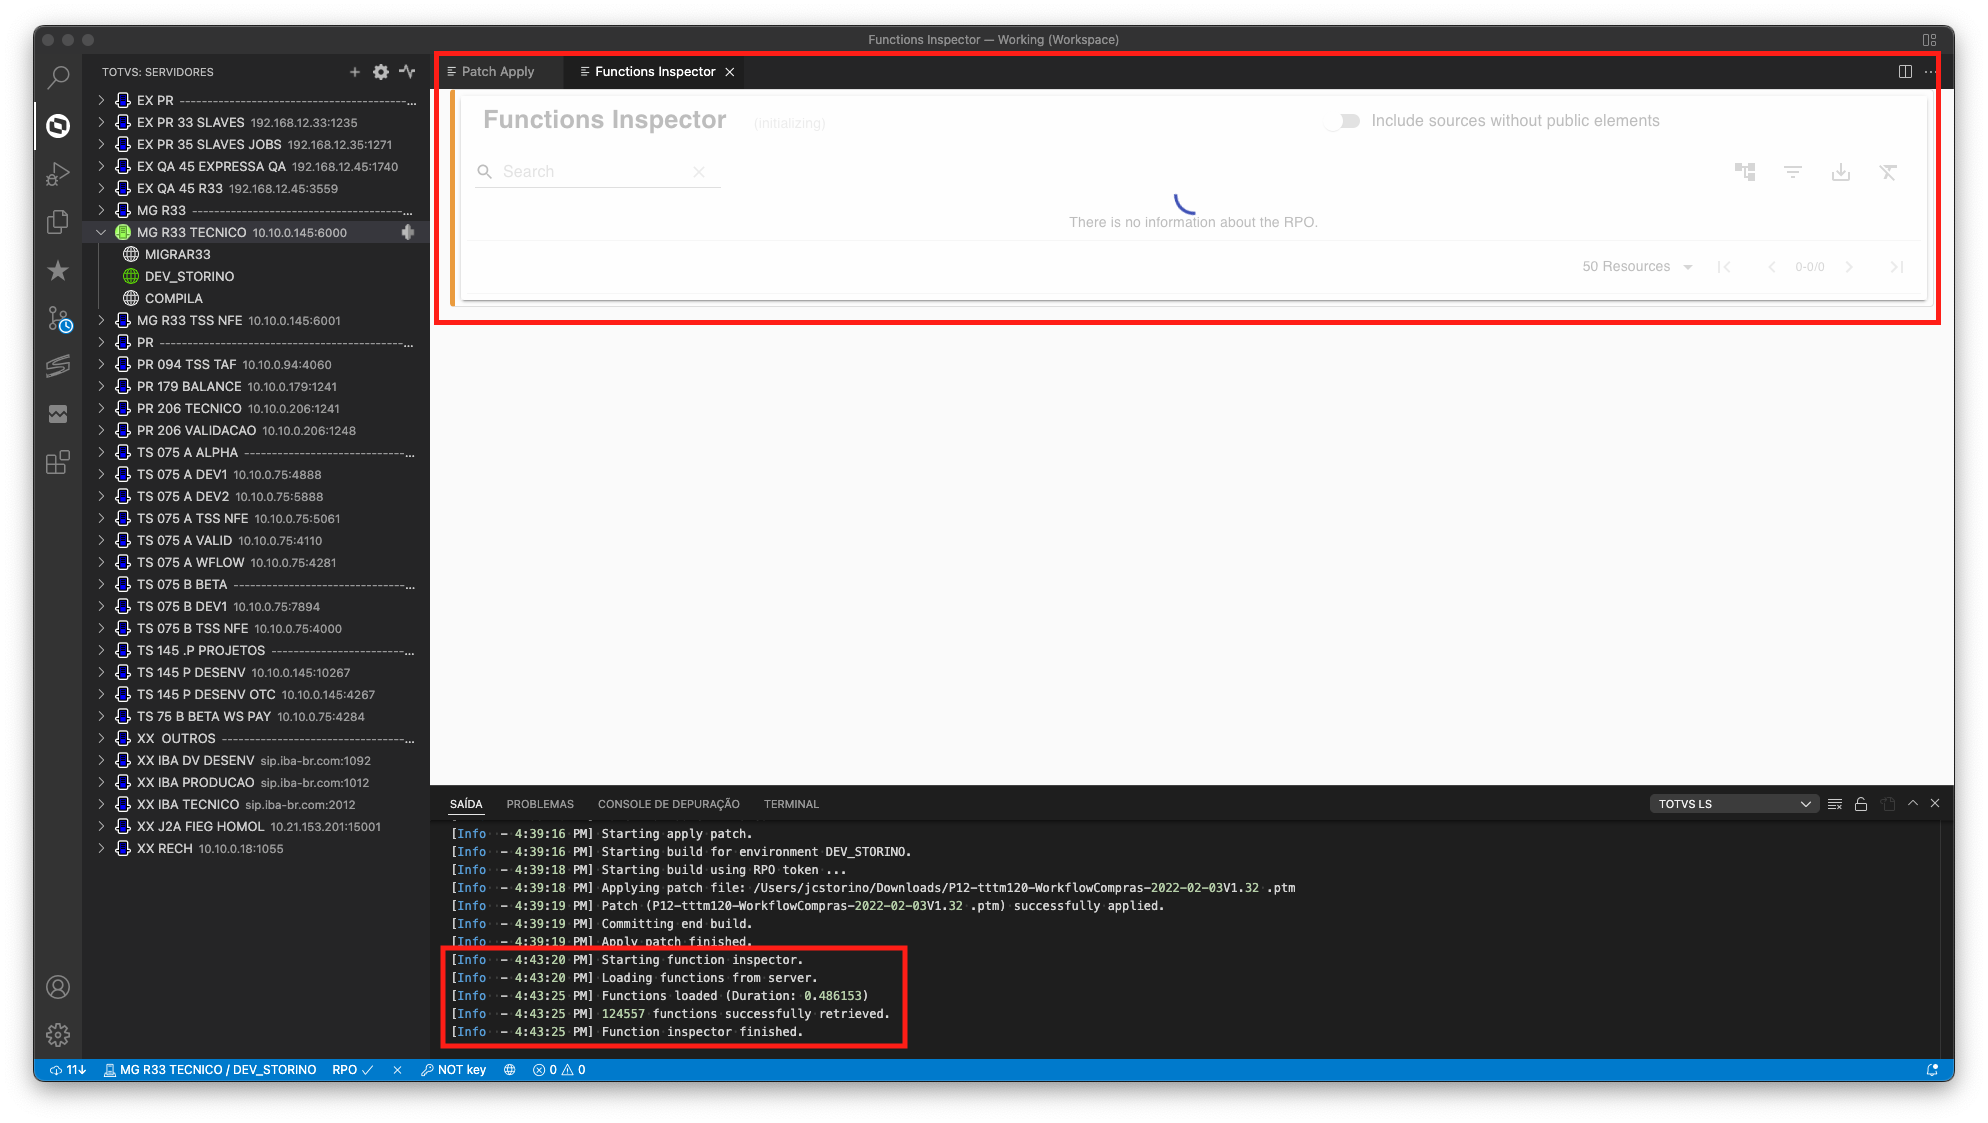
Task: Select the Run and Debug icon
Action: click(x=57, y=174)
